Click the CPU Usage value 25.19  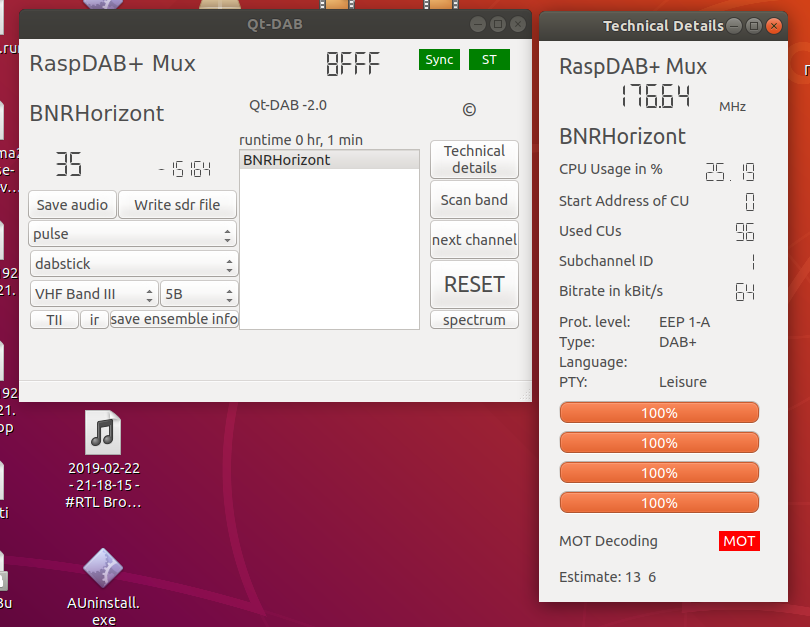pyautogui.click(x=730, y=171)
